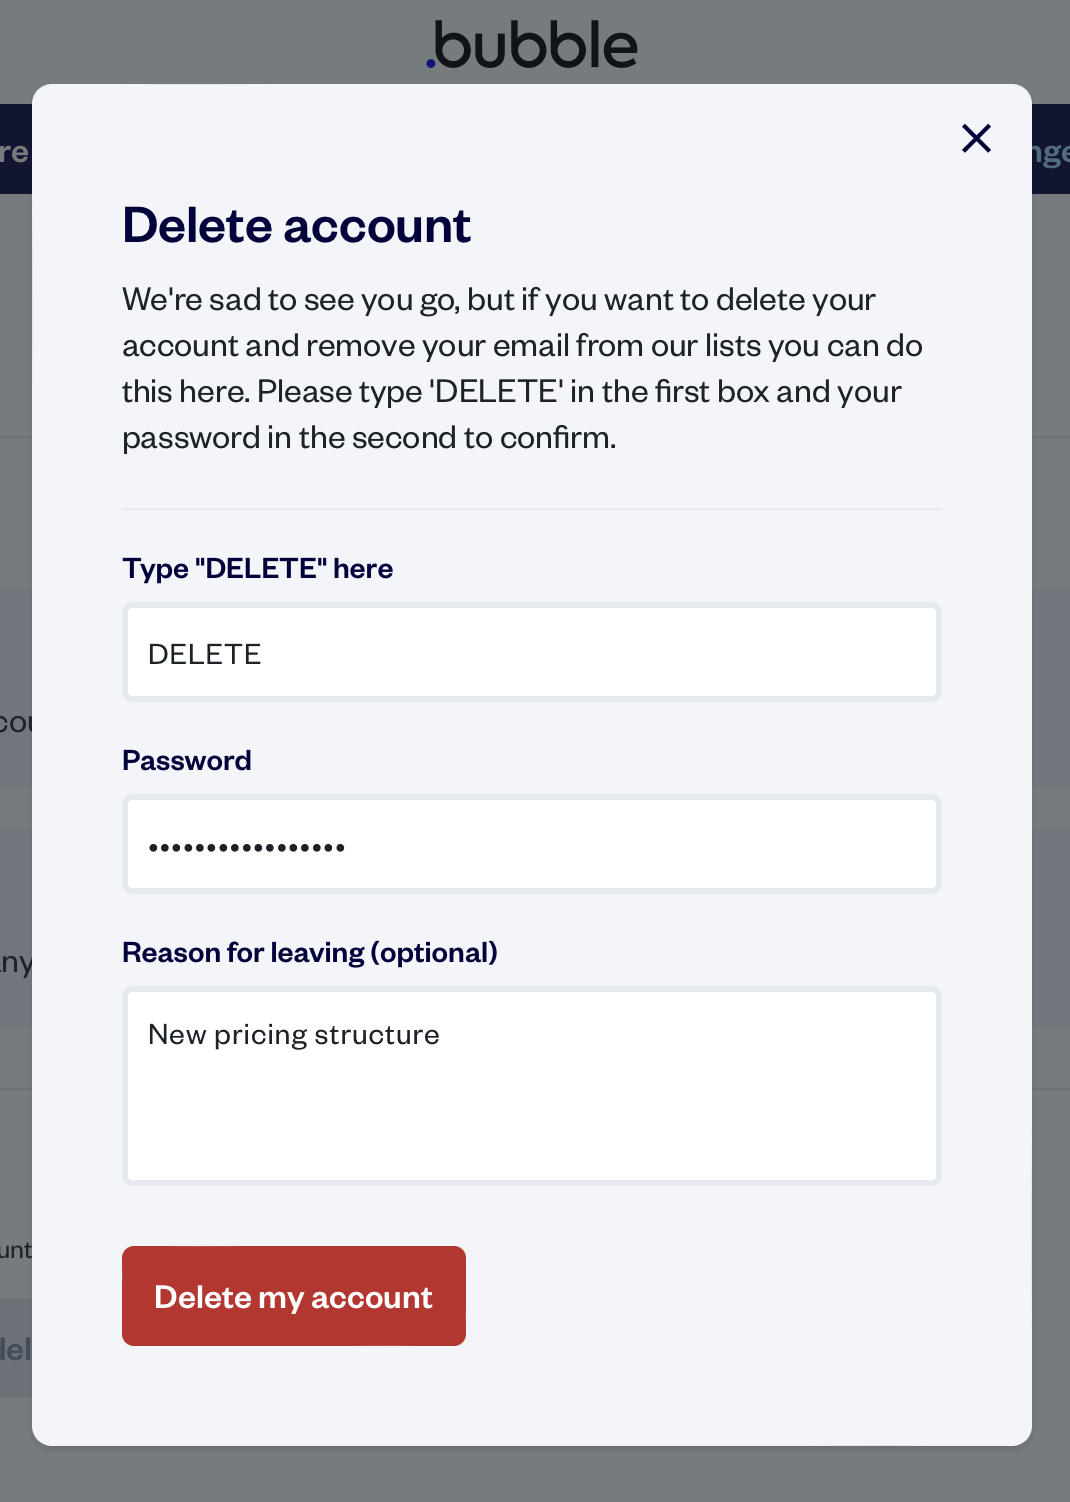Viewport: 1070px width, 1502px height.
Task: Click the masked password dots
Action: (246, 847)
